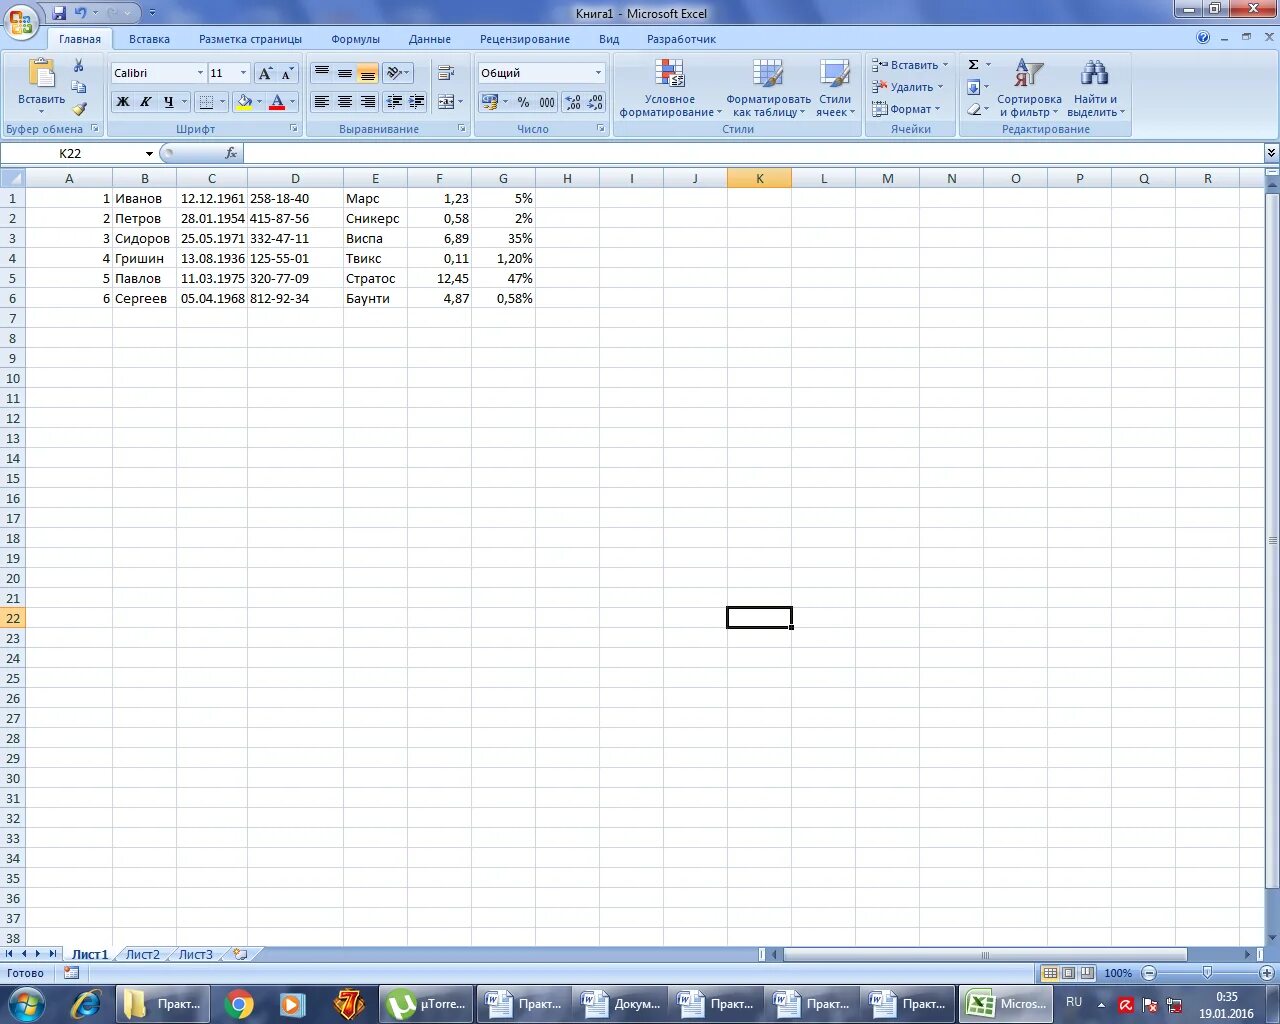Click the insert function fx button
The width and height of the screenshot is (1280, 1024).
[231, 153]
